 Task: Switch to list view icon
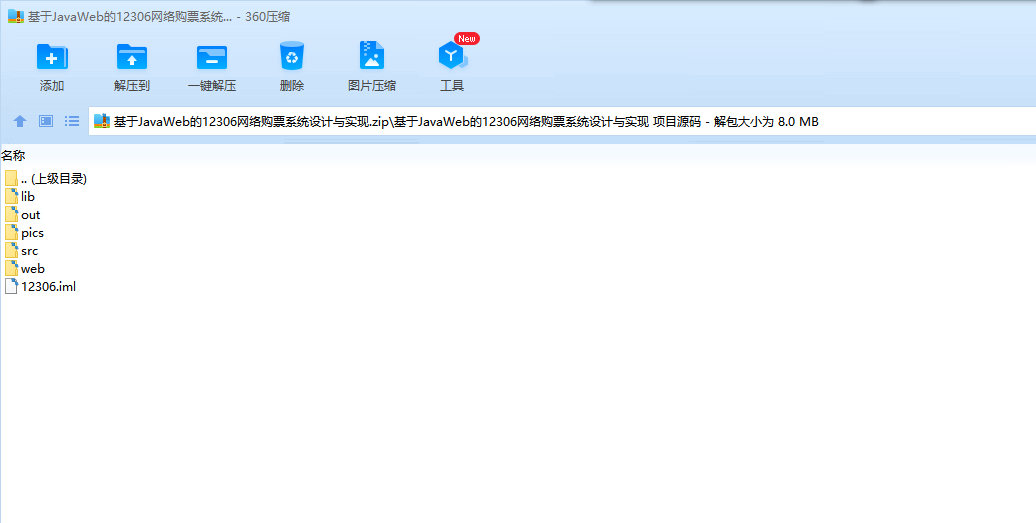72,121
